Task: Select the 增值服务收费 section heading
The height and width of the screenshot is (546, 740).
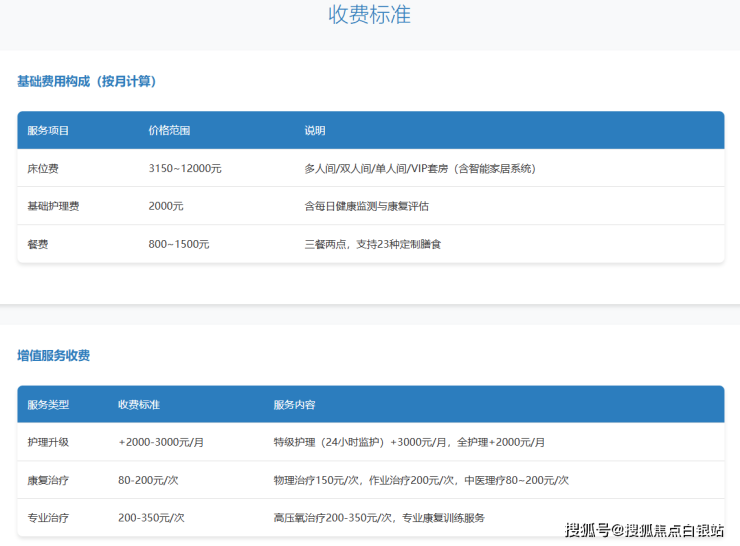Action: pos(53,355)
